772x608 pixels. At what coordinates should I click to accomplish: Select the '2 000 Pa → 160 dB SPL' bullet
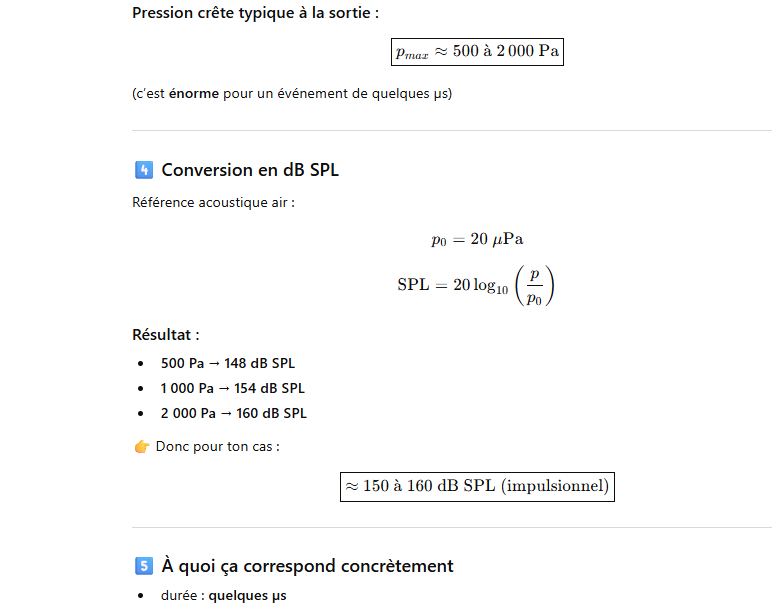tap(234, 413)
